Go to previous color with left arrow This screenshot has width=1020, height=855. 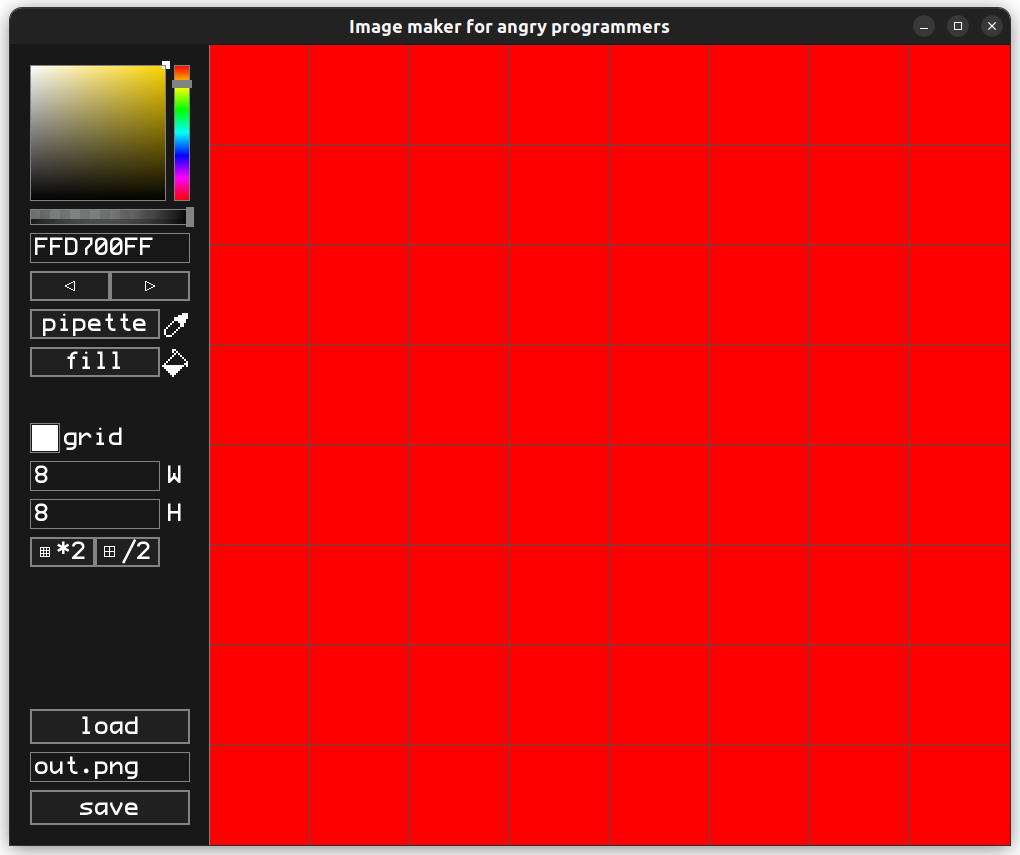pos(70,286)
